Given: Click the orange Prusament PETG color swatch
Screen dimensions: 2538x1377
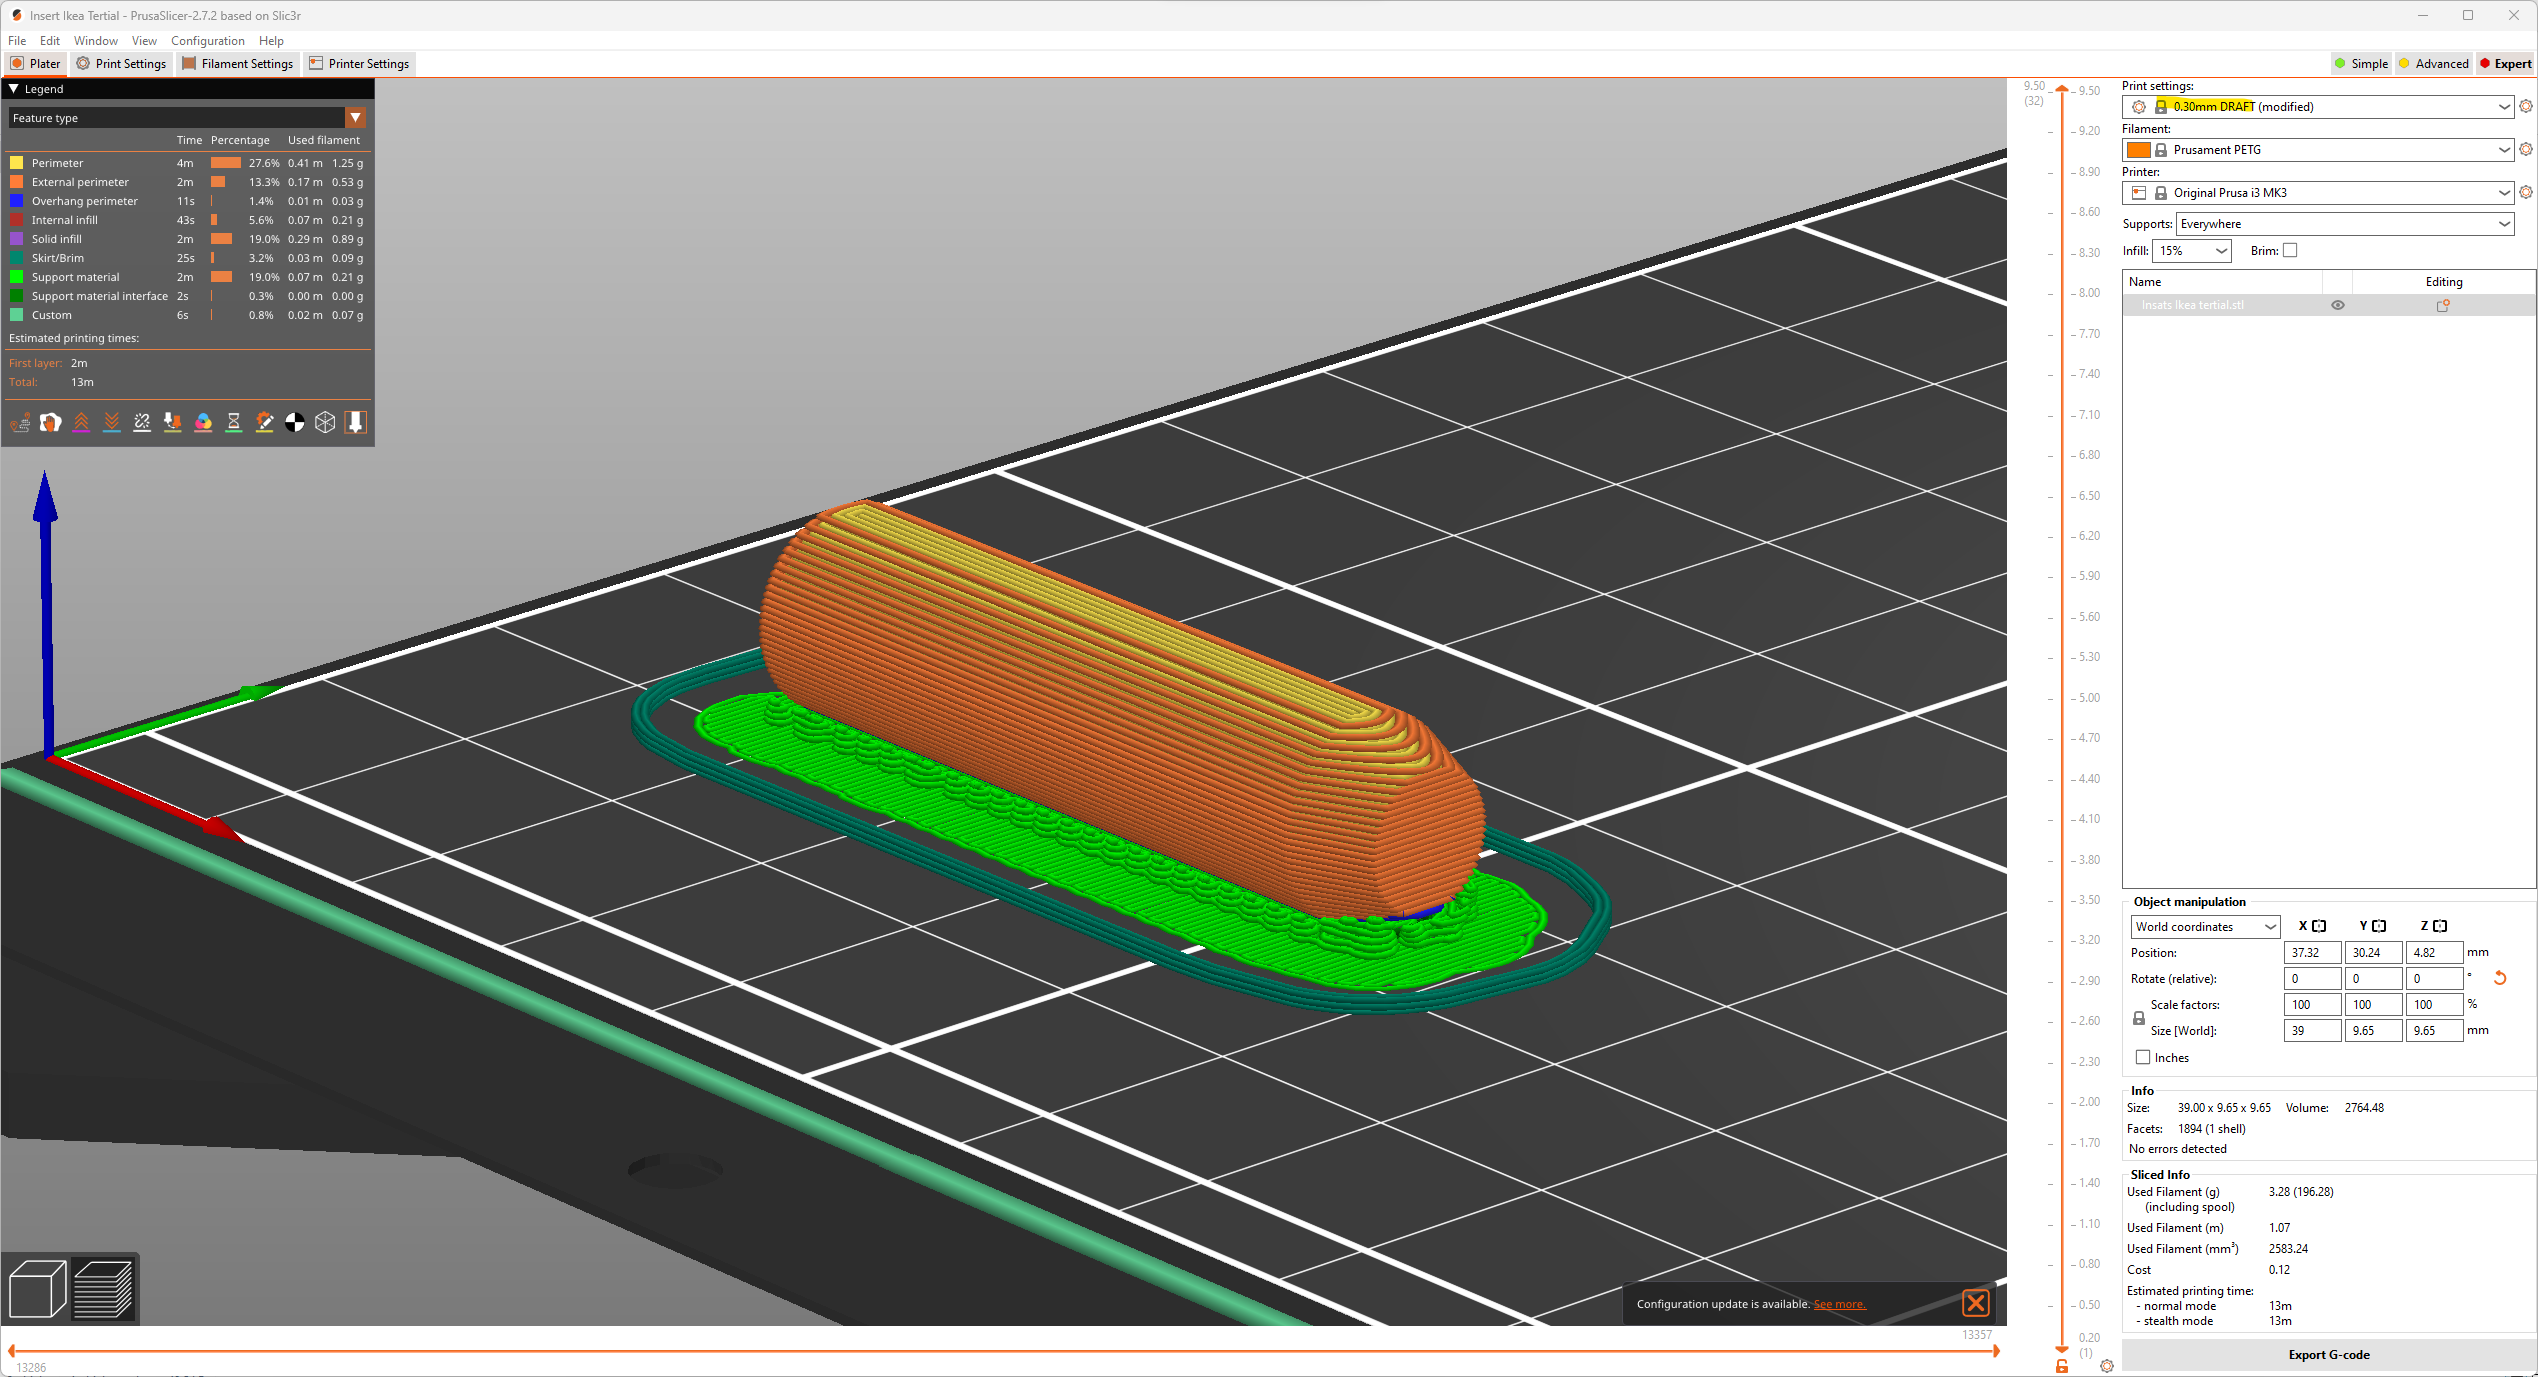Looking at the screenshot, I should 2138,150.
